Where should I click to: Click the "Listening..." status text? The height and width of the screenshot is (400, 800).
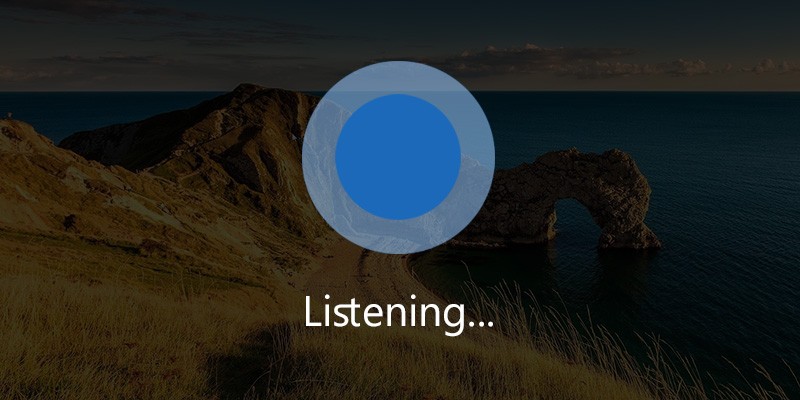pyautogui.click(x=398, y=314)
